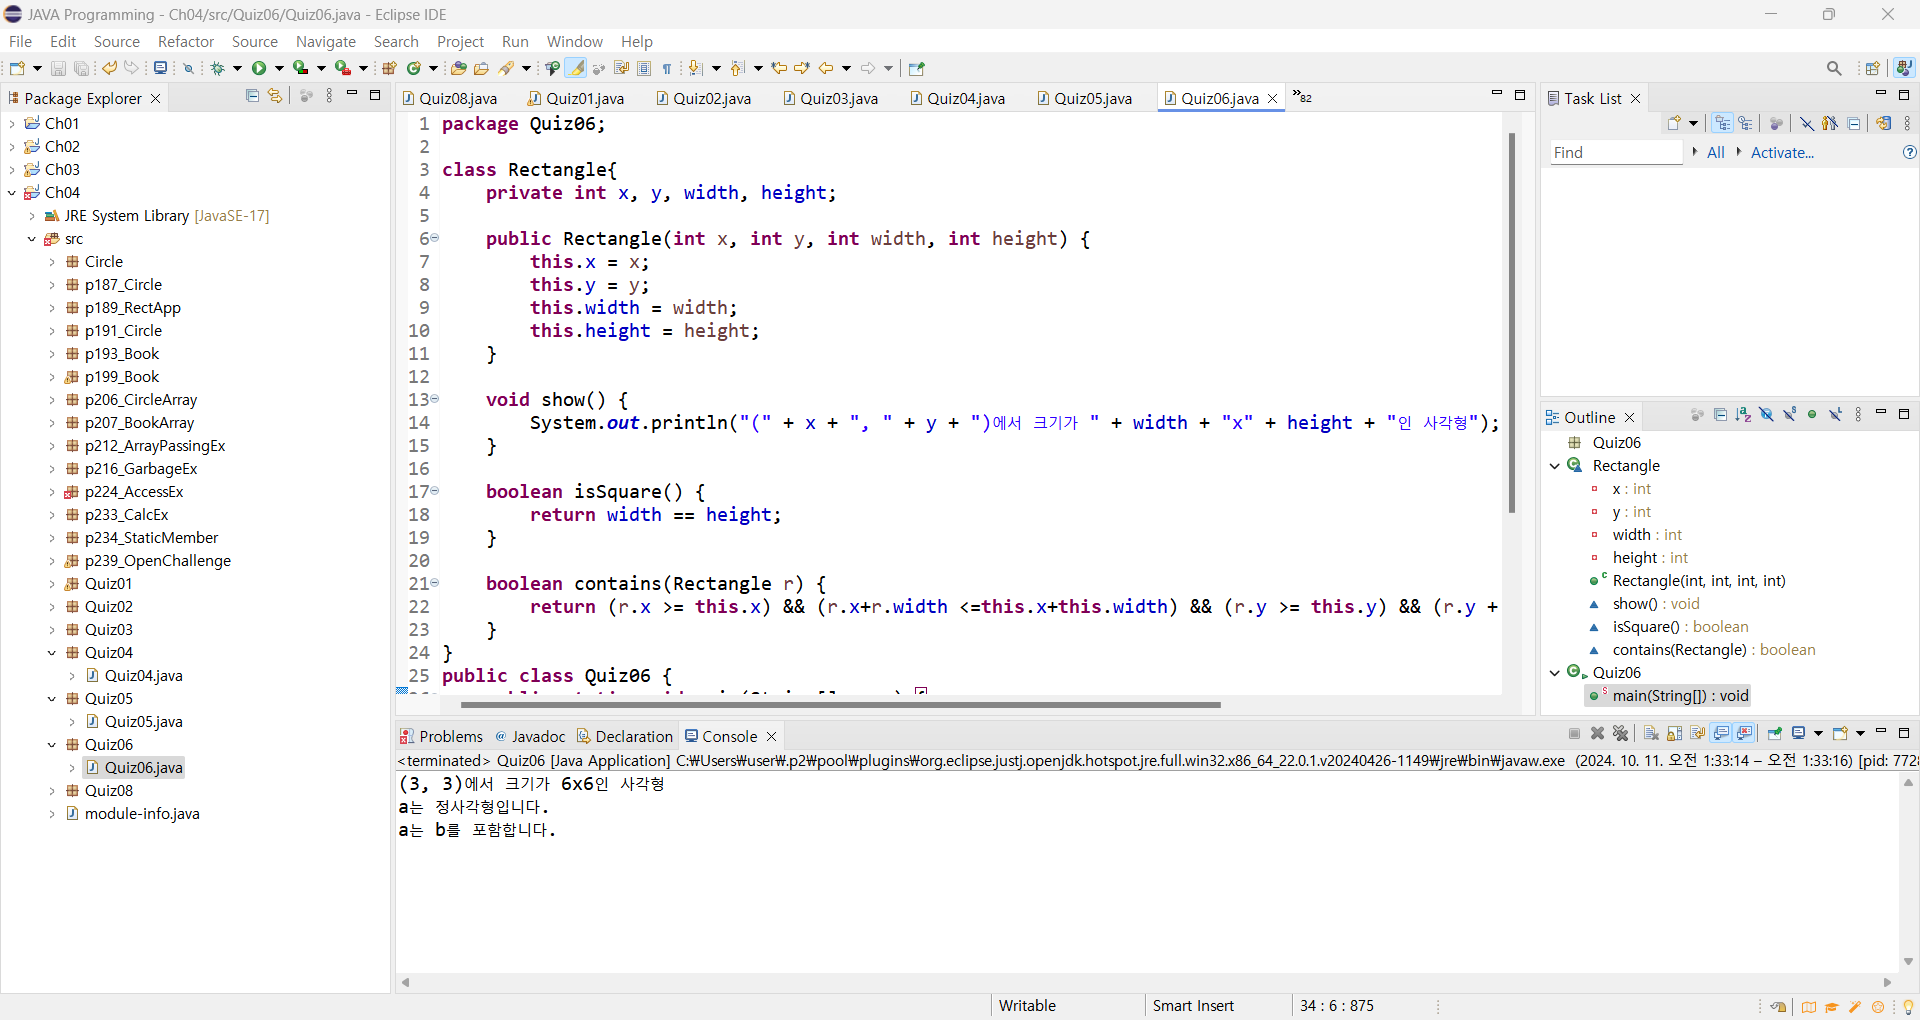
Task: Toggle Categorized presentation in Task List
Action: [x=1722, y=123]
